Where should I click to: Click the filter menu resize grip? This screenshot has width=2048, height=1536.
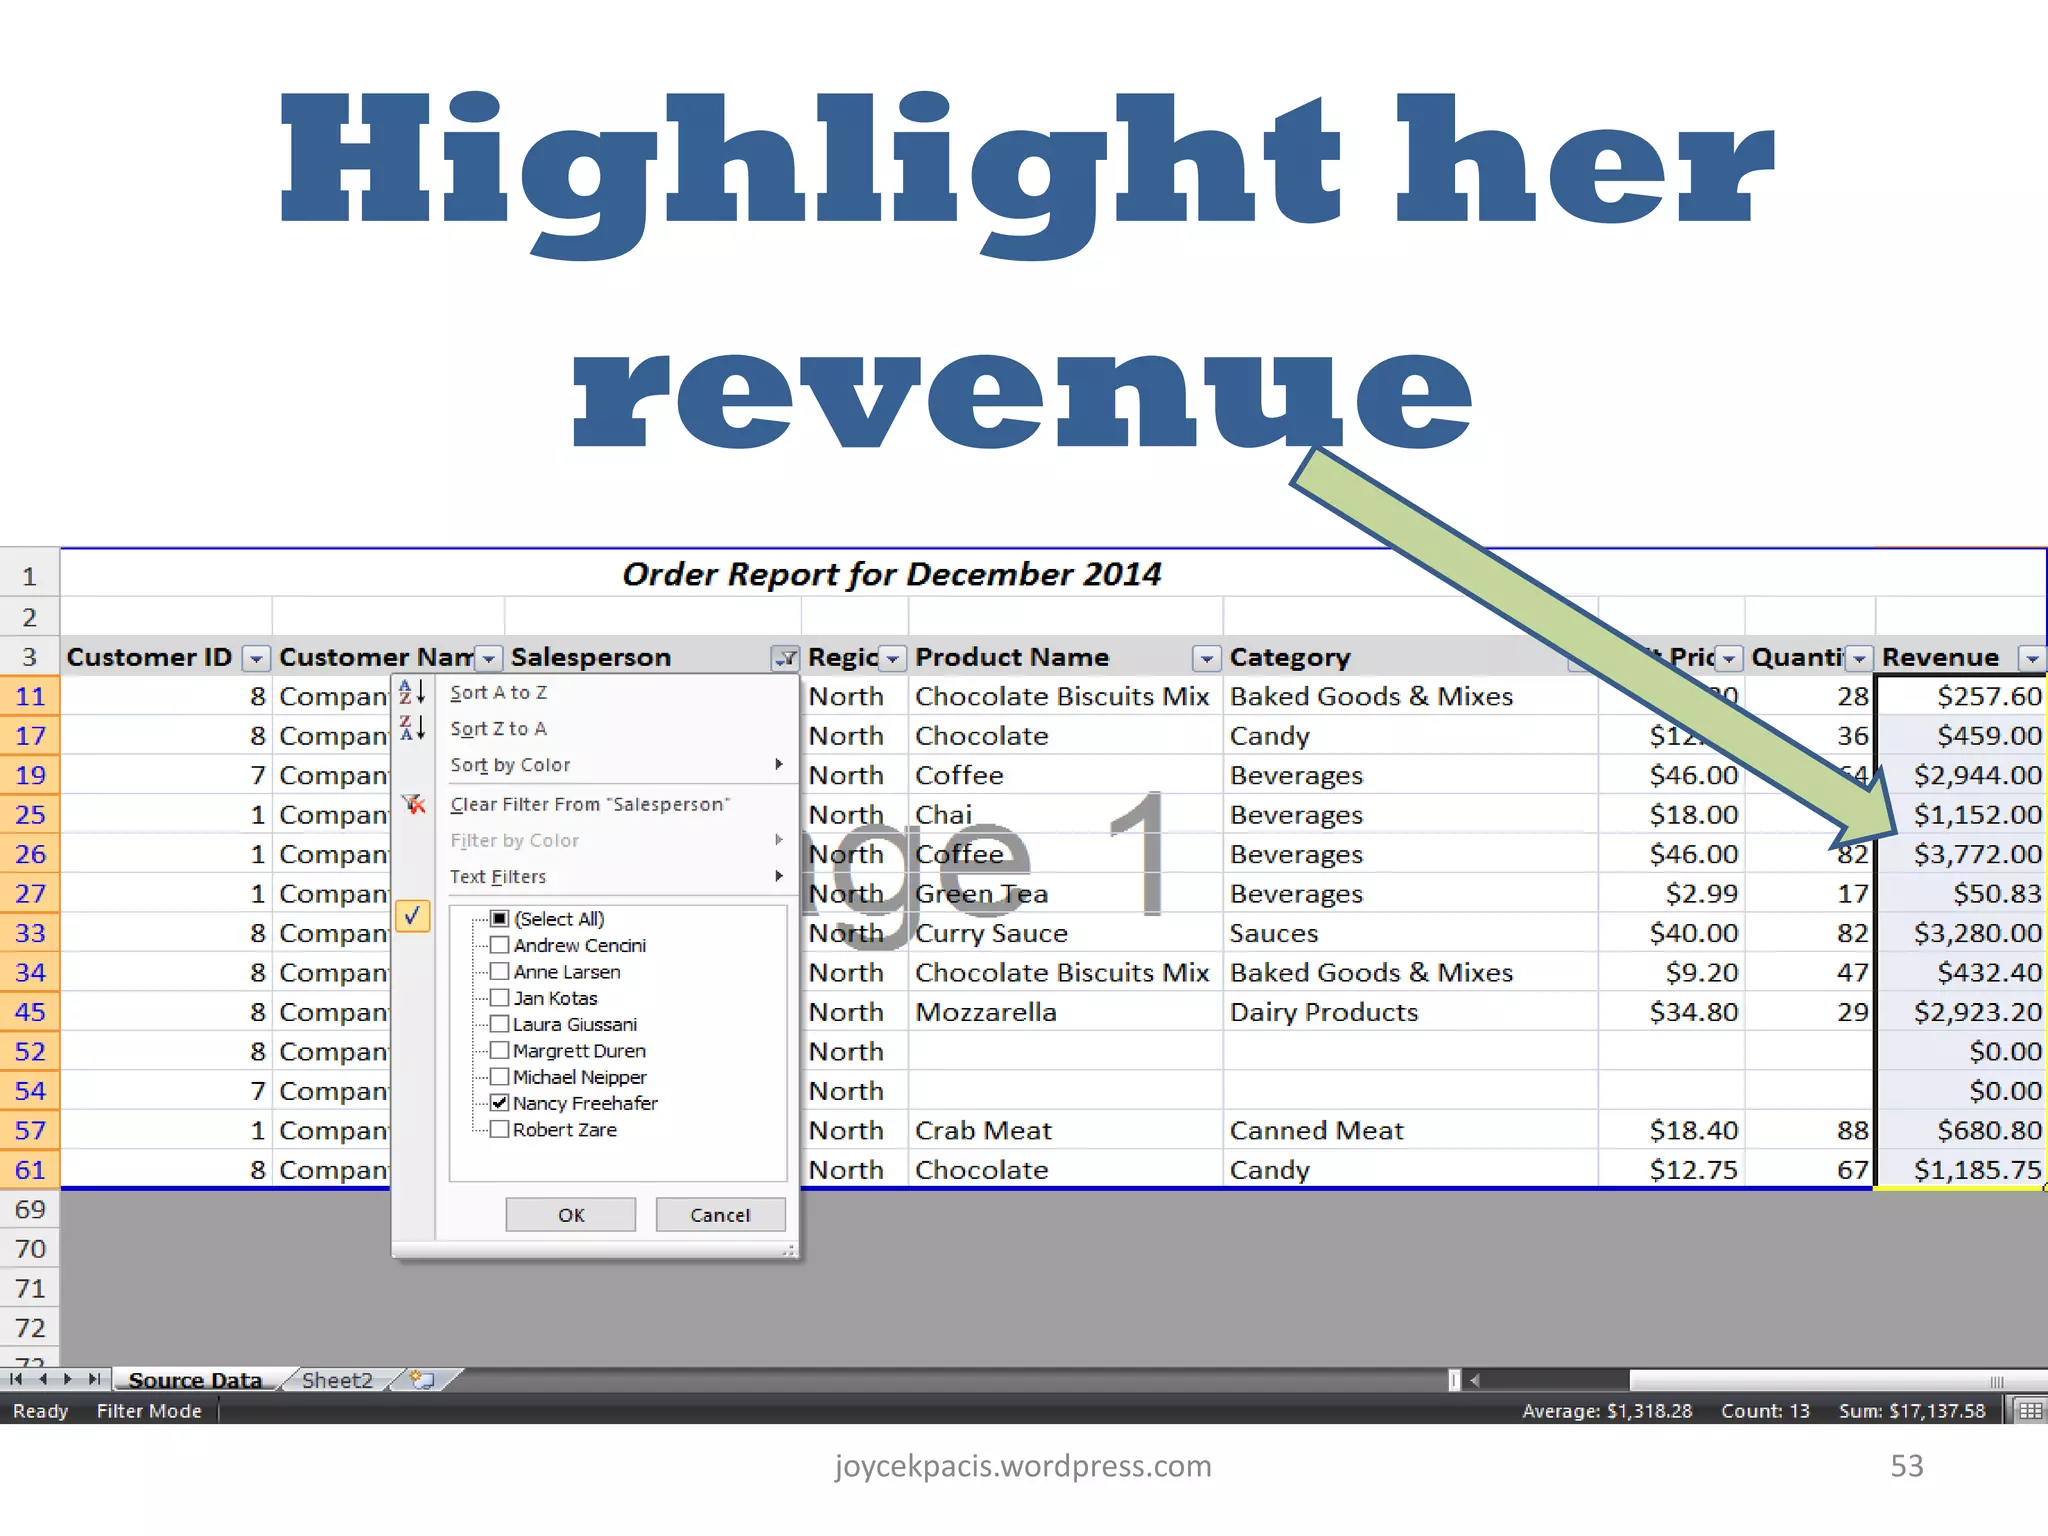pyautogui.click(x=788, y=1250)
